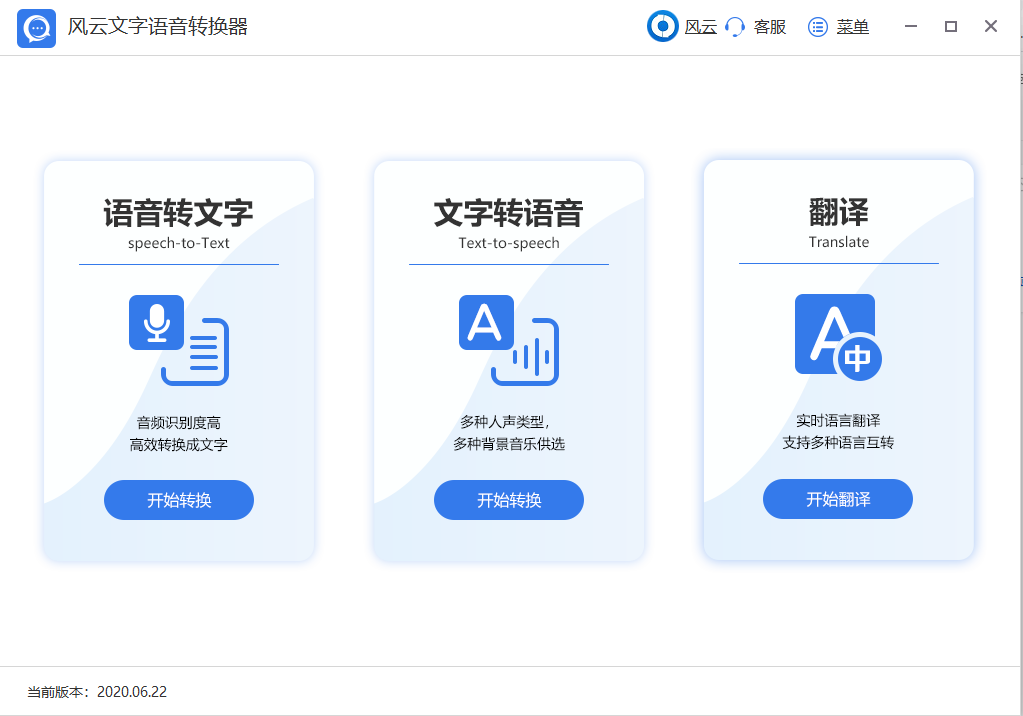This screenshot has width=1023, height=716.
Task: Select the 翻译 card title
Action: (x=838, y=212)
